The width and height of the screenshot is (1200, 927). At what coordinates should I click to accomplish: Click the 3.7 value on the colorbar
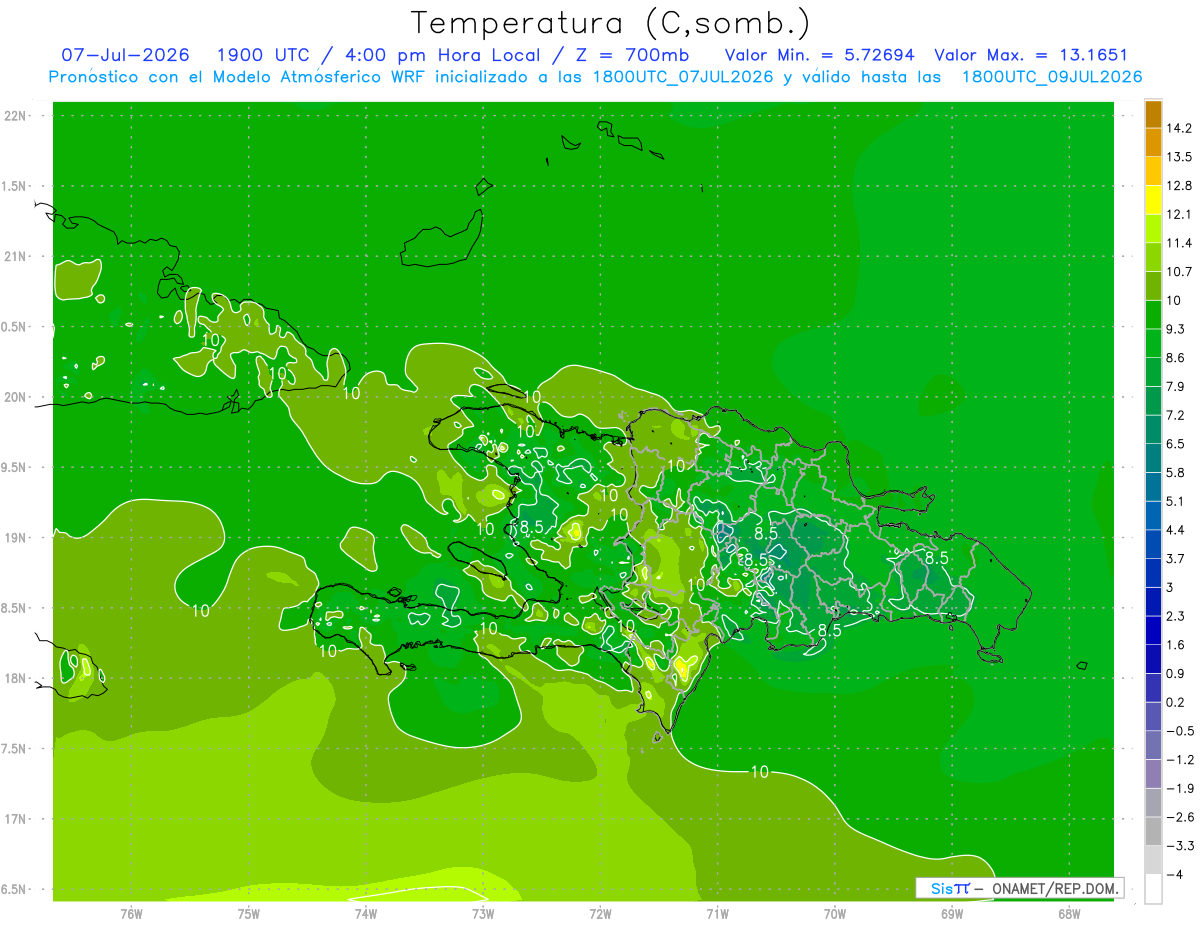tap(1176, 558)
